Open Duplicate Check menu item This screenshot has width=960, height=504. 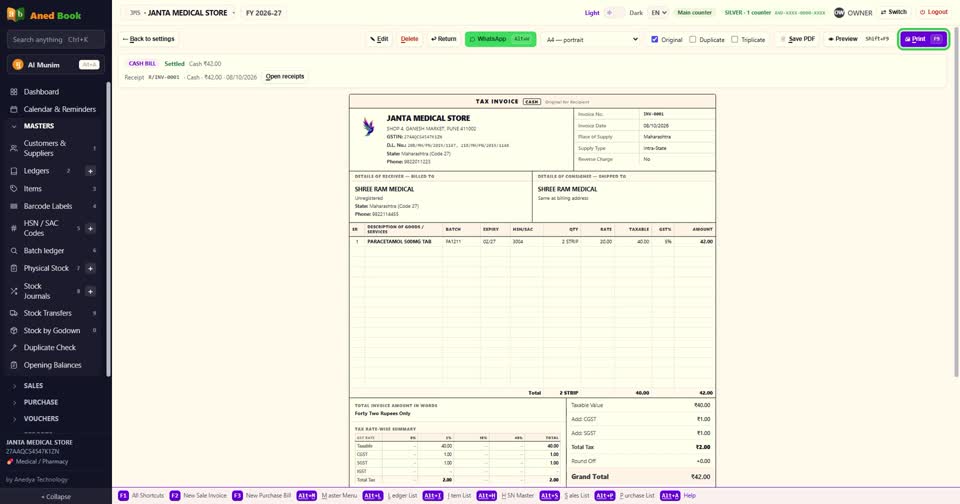50,347
